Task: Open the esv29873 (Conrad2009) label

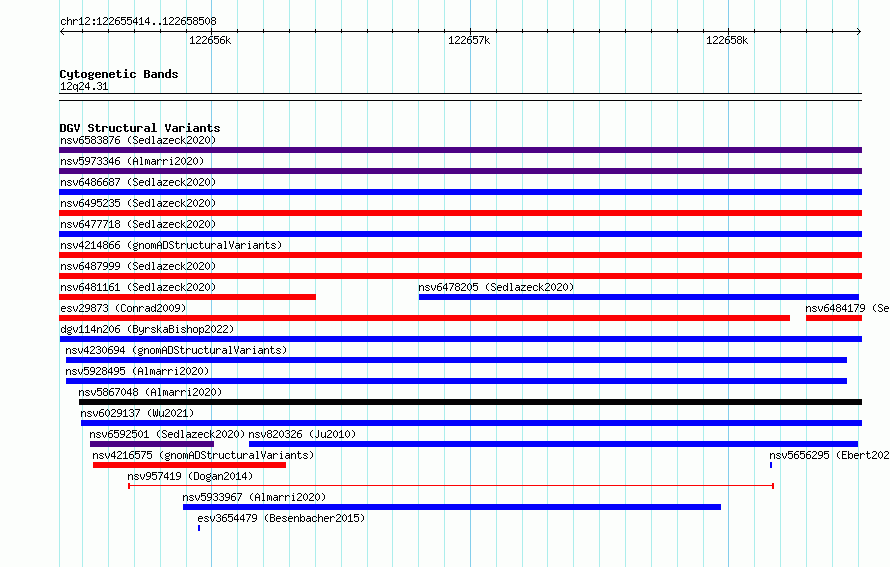Action: pyautogui.click(x=123, y=308)
